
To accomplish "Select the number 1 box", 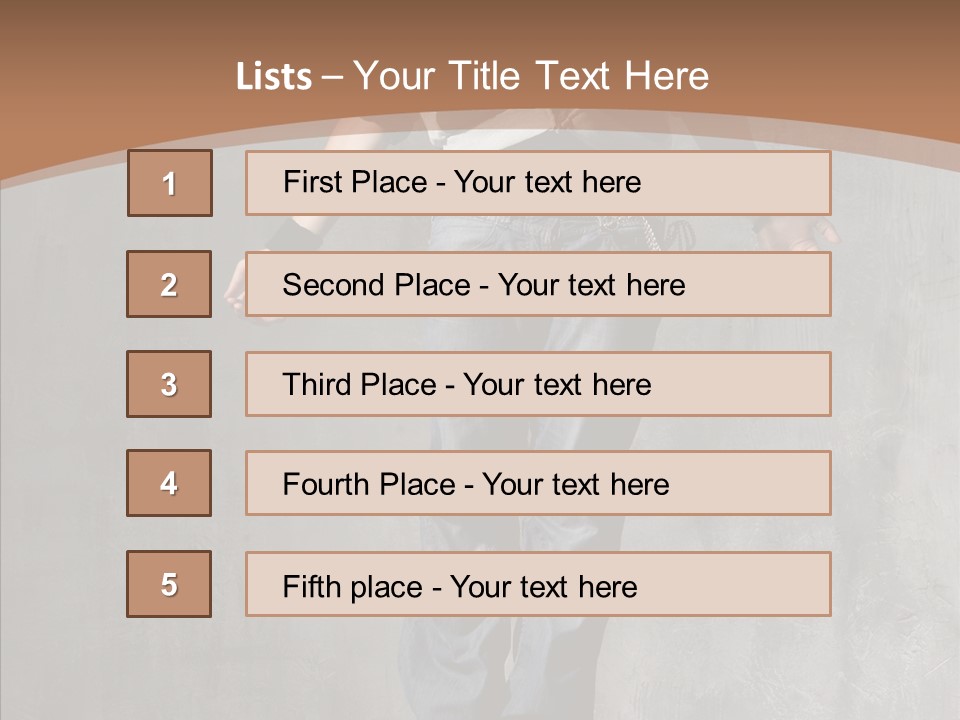I will click(x=170, y=183).
